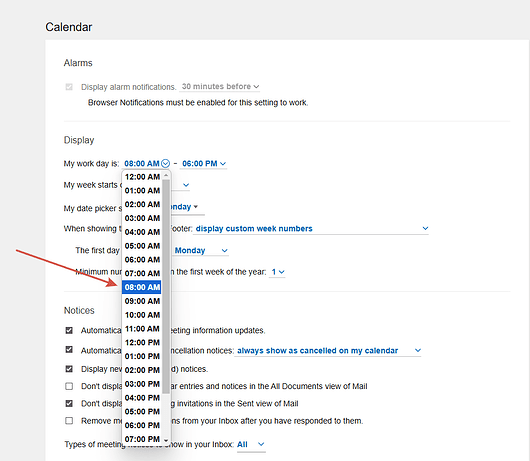Screen dimensions: 530x461
Task: Open the always show as cancelled dropdown
Action: [x=328, y=350]
